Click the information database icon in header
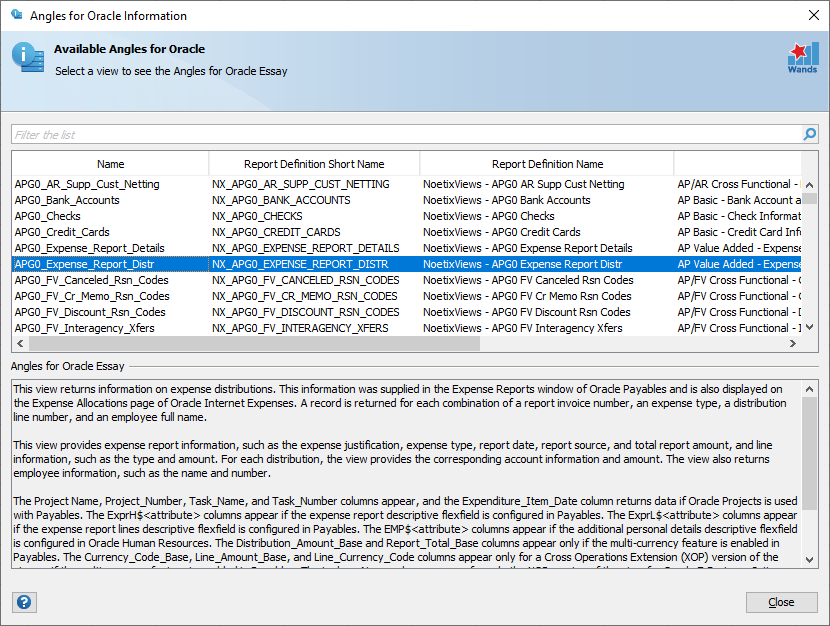The height and width of the screenshot is (626, 830). point(28,57)
